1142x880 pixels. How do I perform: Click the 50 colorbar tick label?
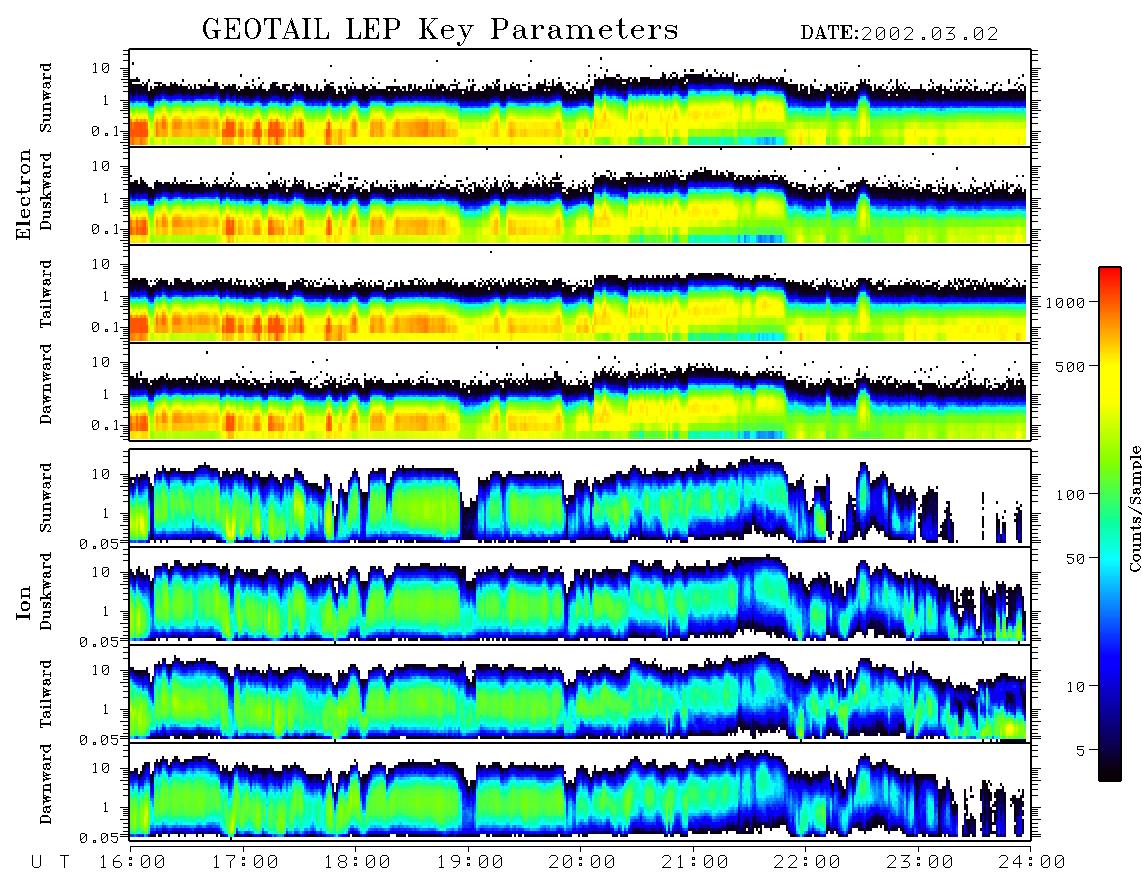click(x=1075, y=559)
